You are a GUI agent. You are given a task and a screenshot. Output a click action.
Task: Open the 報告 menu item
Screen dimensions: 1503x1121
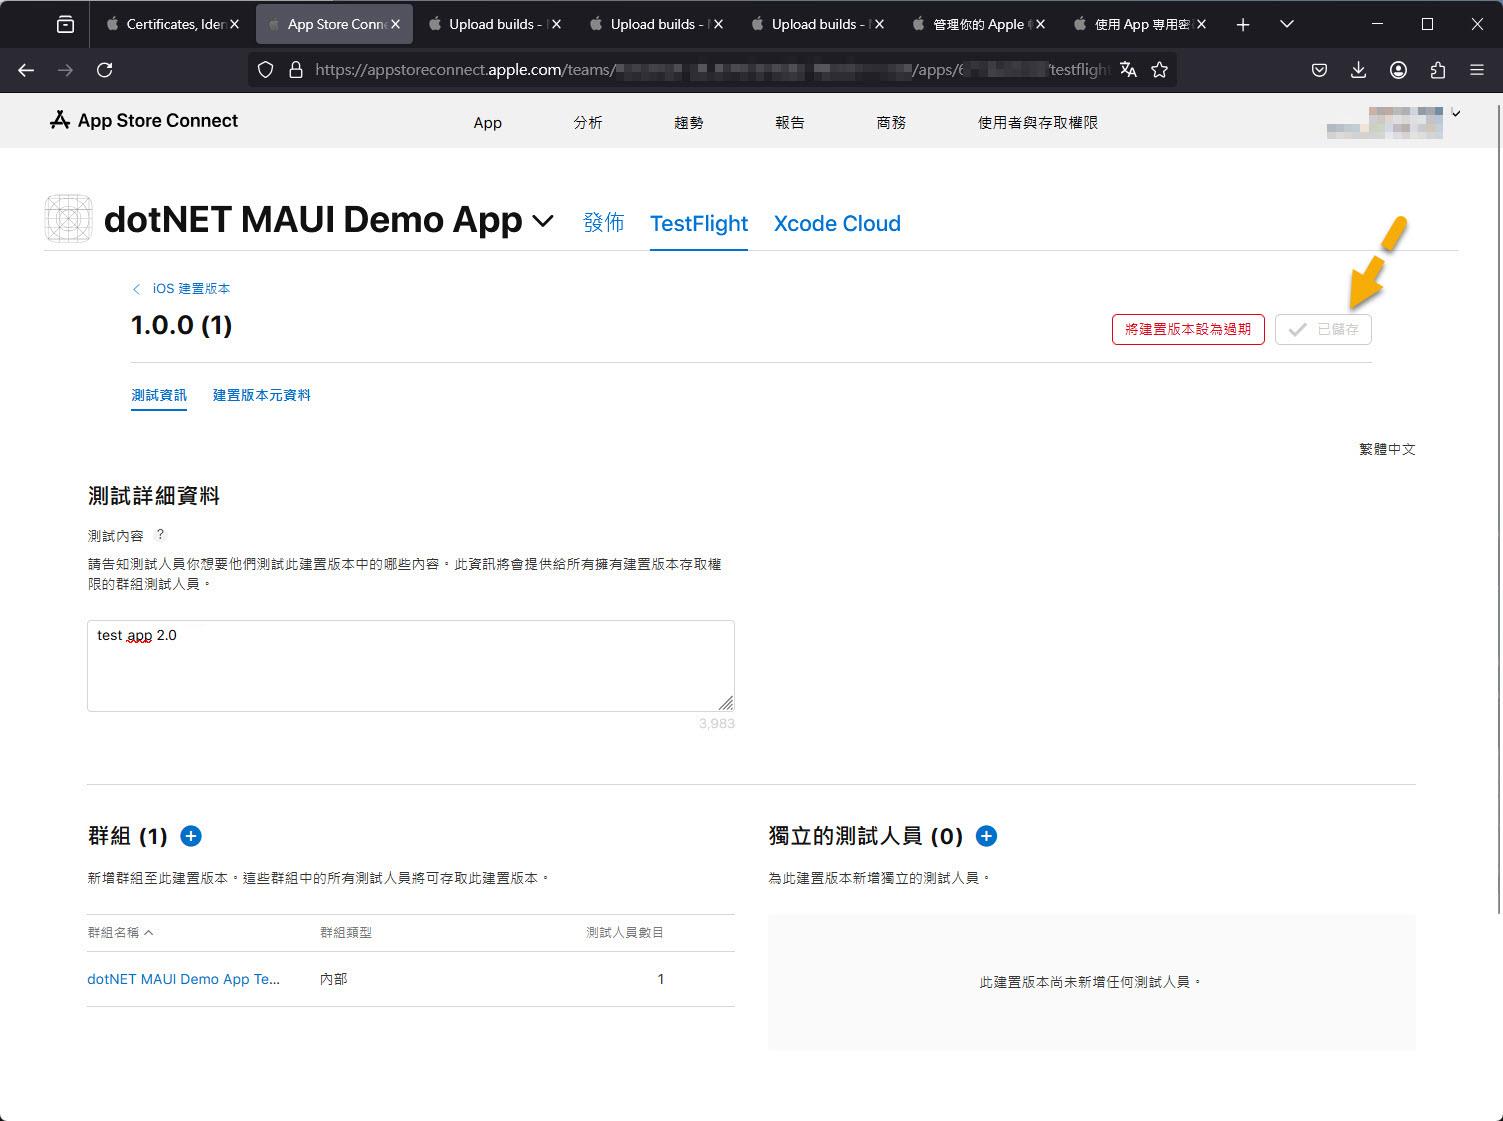tap(790, 122)
